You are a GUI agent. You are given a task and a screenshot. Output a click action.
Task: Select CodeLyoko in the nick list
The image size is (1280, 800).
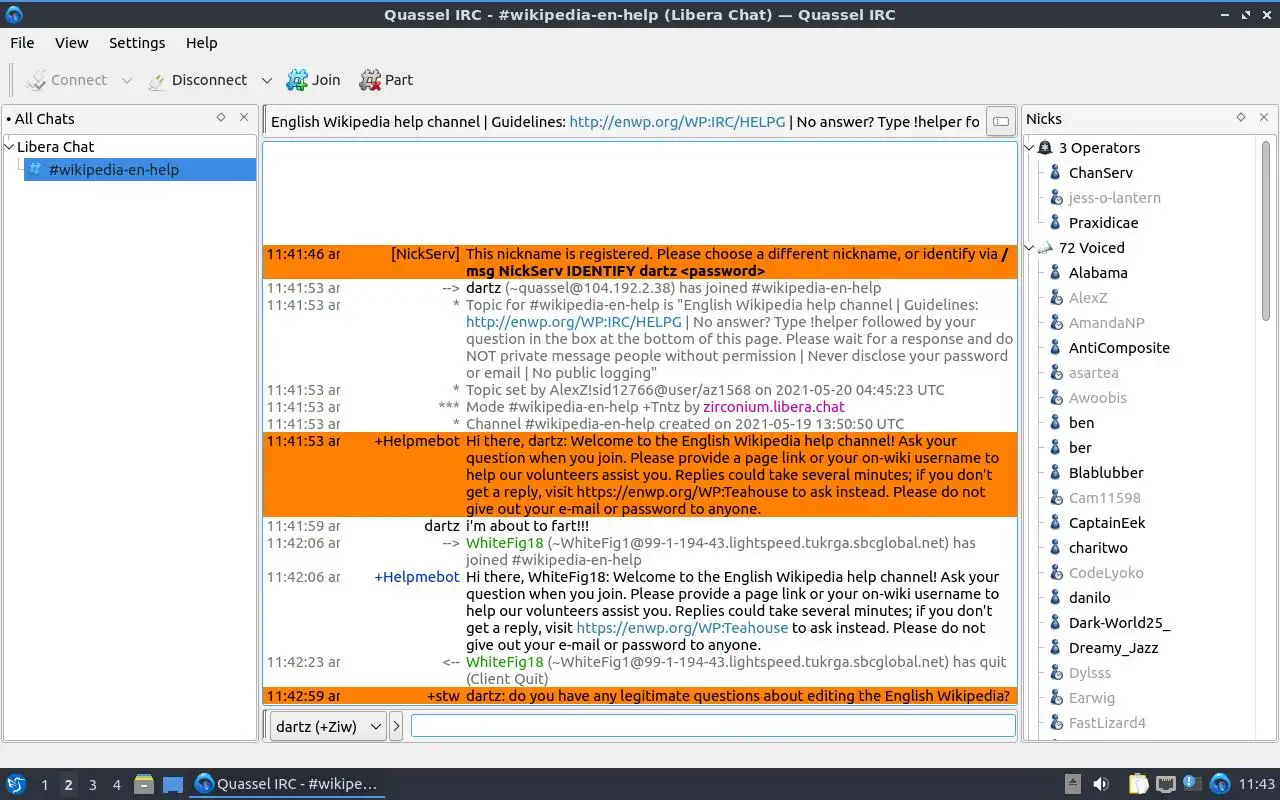pos(1105,573)
